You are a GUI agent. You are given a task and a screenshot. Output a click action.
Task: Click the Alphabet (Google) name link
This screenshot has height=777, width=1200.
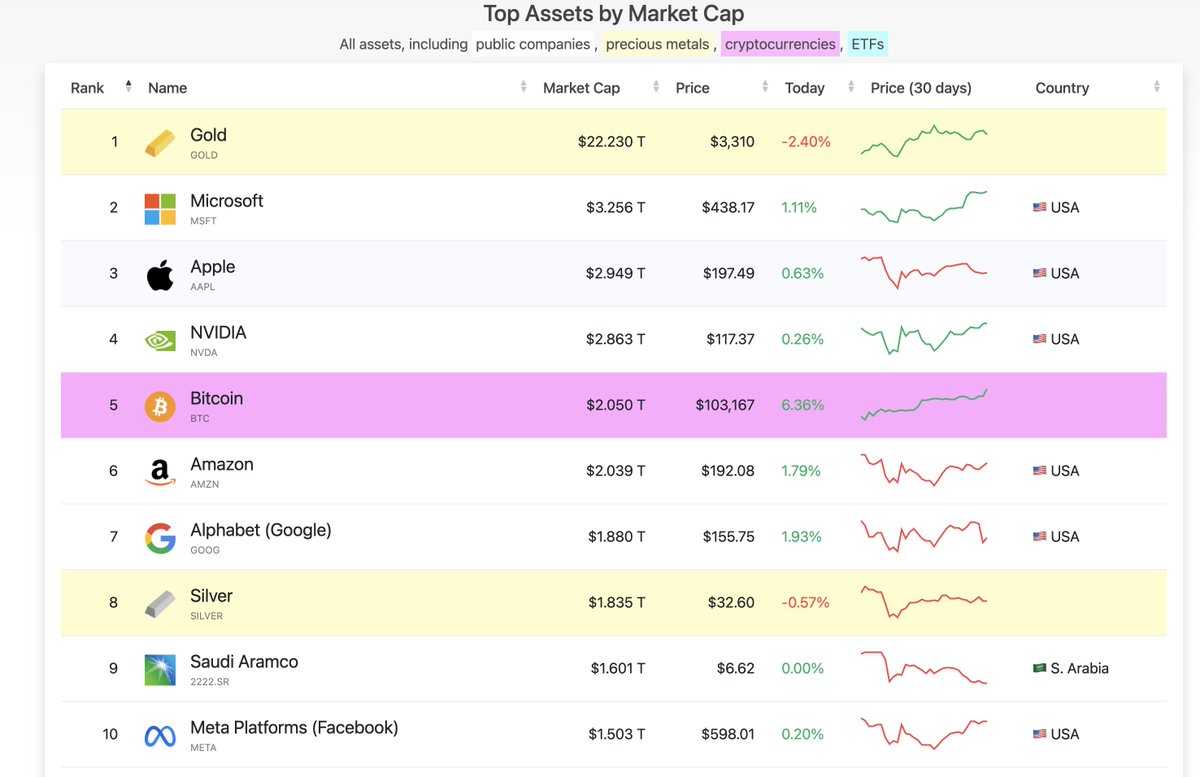point(260,530)
